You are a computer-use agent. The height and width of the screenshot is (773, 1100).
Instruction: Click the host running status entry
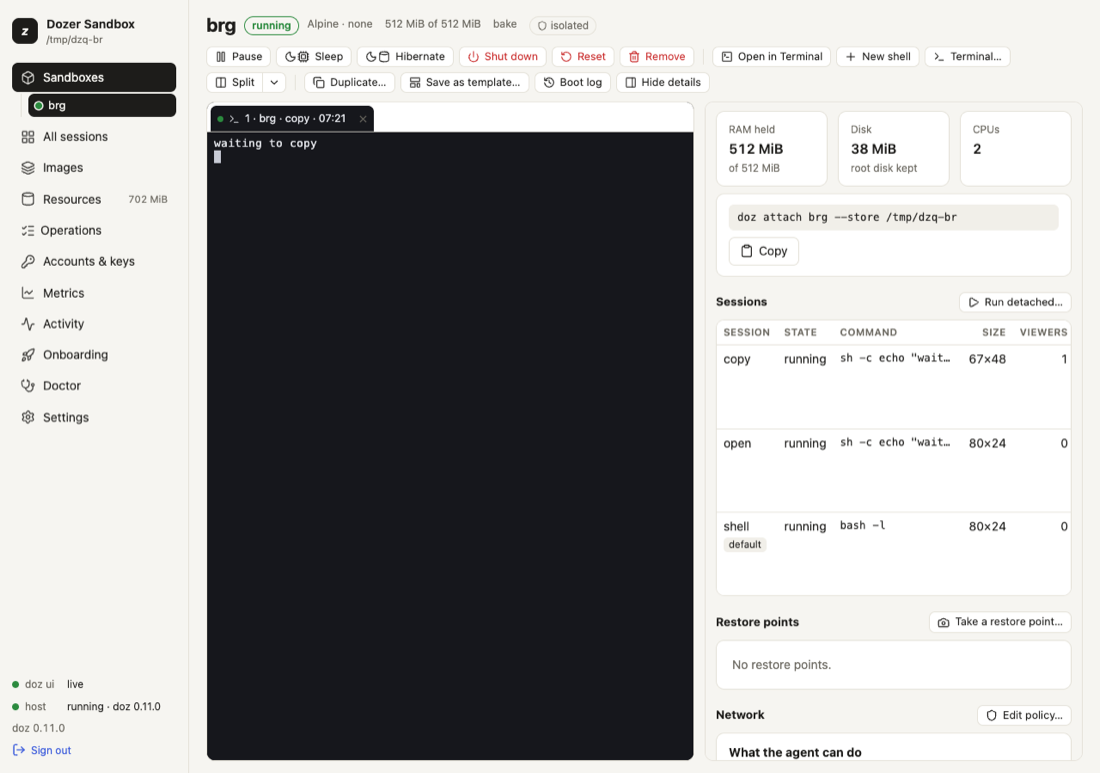tap(86, 706)
